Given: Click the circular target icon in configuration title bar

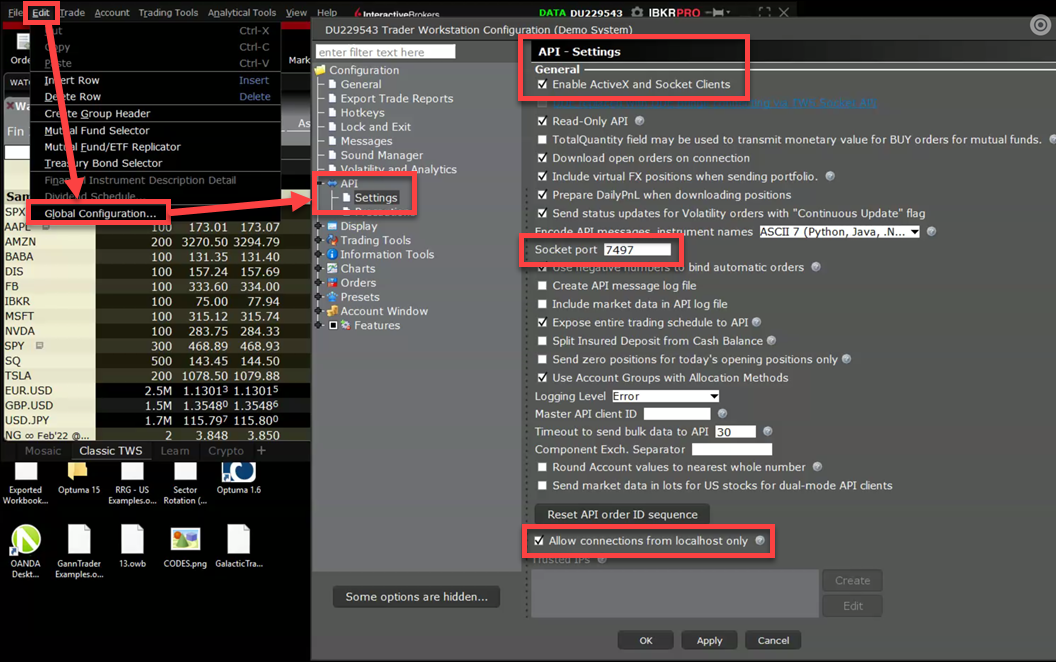Looking at the screenshot, I should coord(1041,25).
